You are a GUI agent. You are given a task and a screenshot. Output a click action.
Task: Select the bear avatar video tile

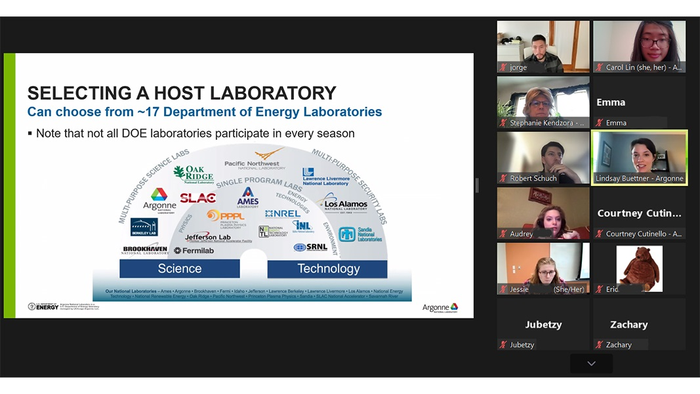coord(639,269)
